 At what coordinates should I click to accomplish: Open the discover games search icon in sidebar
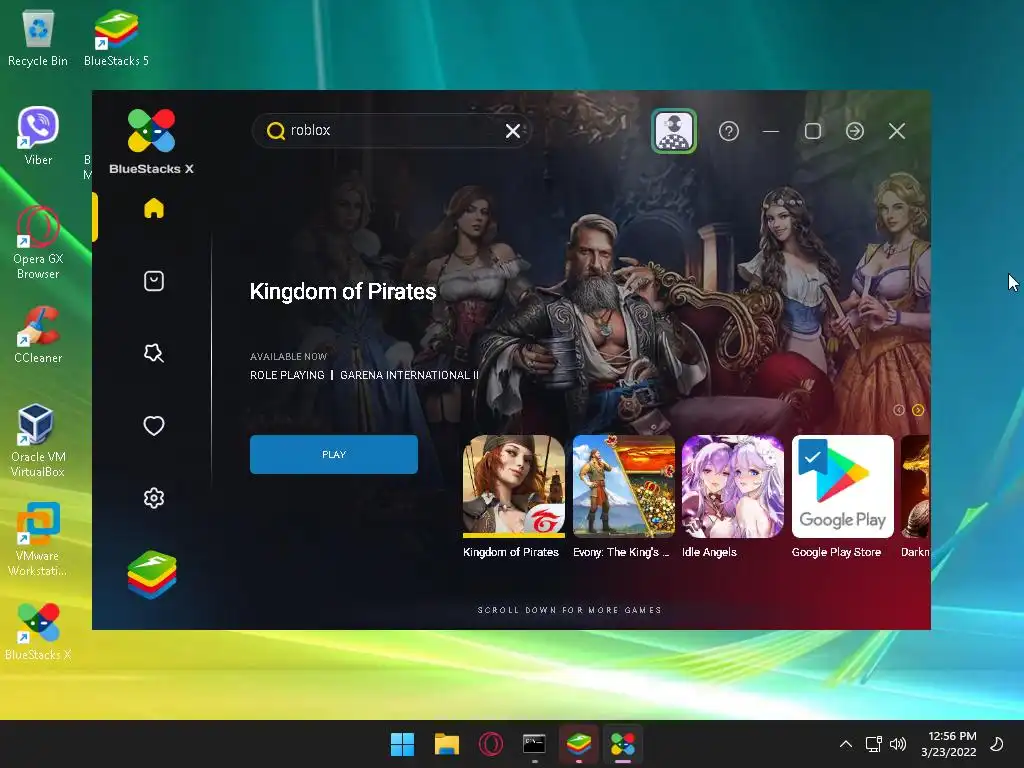click(x=153, y=353)
